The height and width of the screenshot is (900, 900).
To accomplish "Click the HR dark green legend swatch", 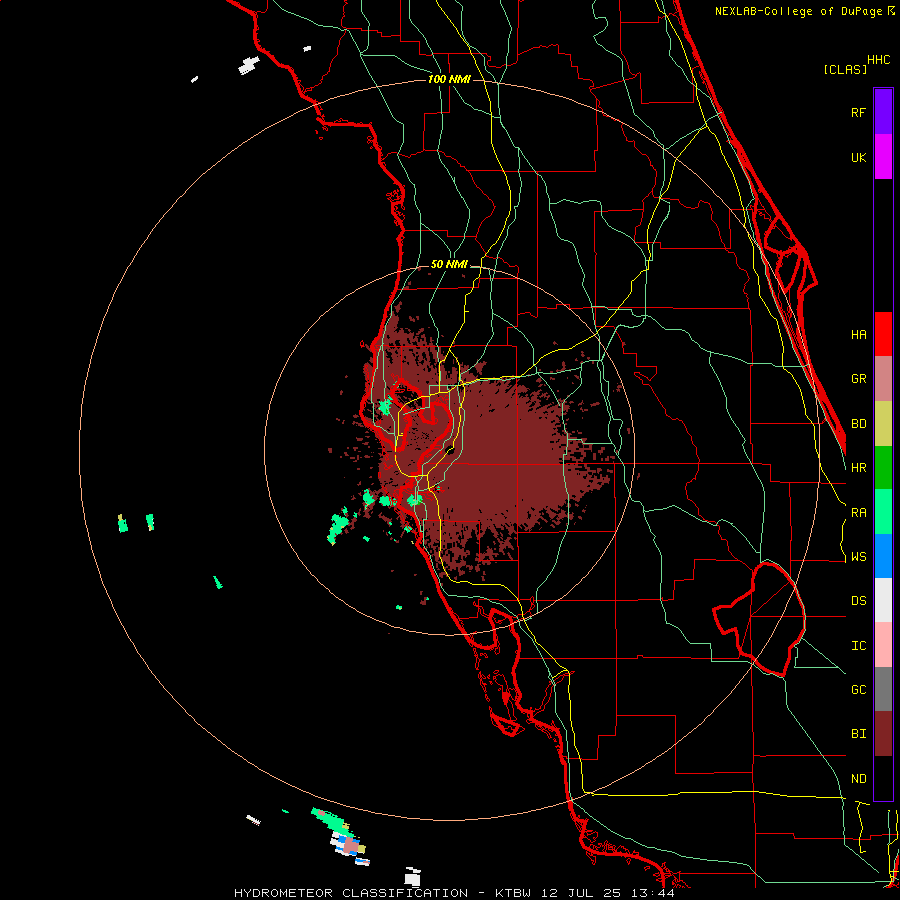I will click(x=883, y=468).
